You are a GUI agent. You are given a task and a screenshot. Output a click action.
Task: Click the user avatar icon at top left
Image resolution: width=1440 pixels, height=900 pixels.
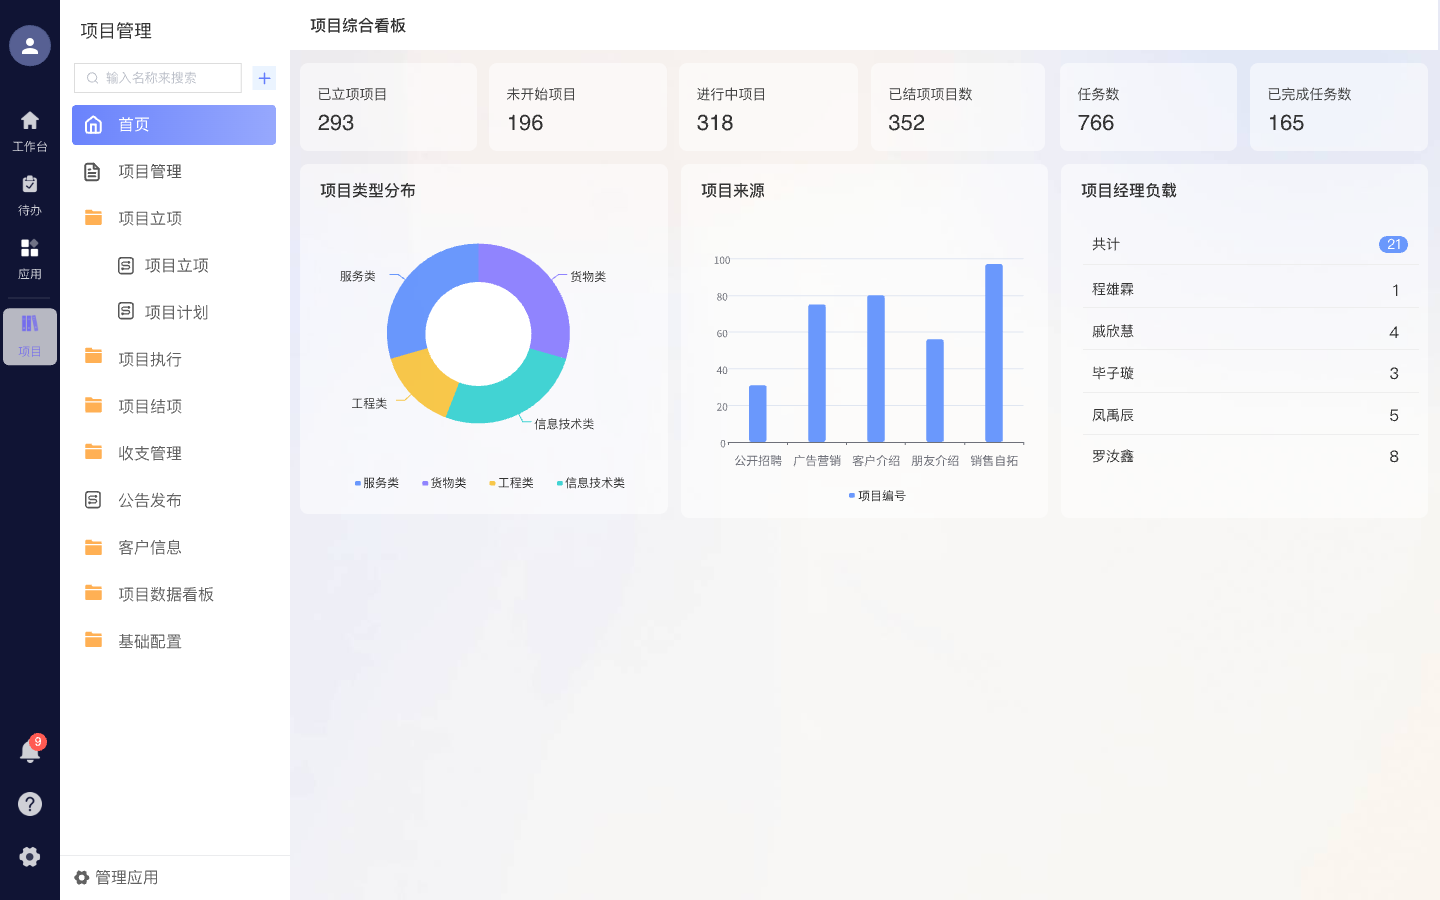[29, 46]
